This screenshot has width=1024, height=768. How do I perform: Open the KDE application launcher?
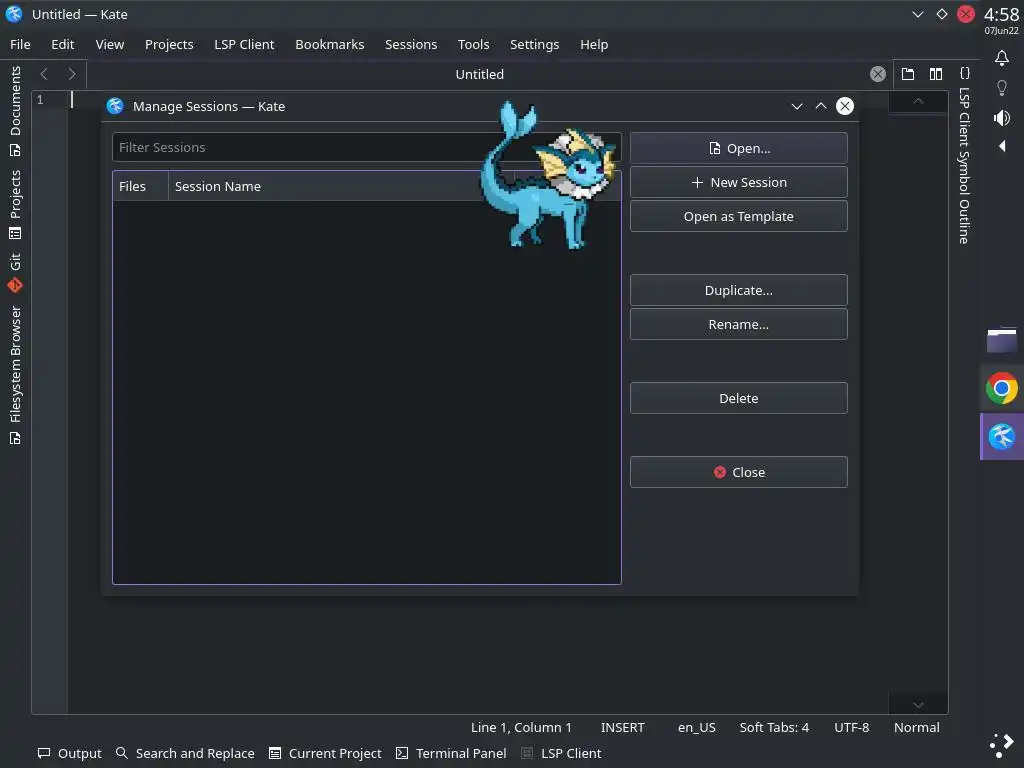[1002, 745]
